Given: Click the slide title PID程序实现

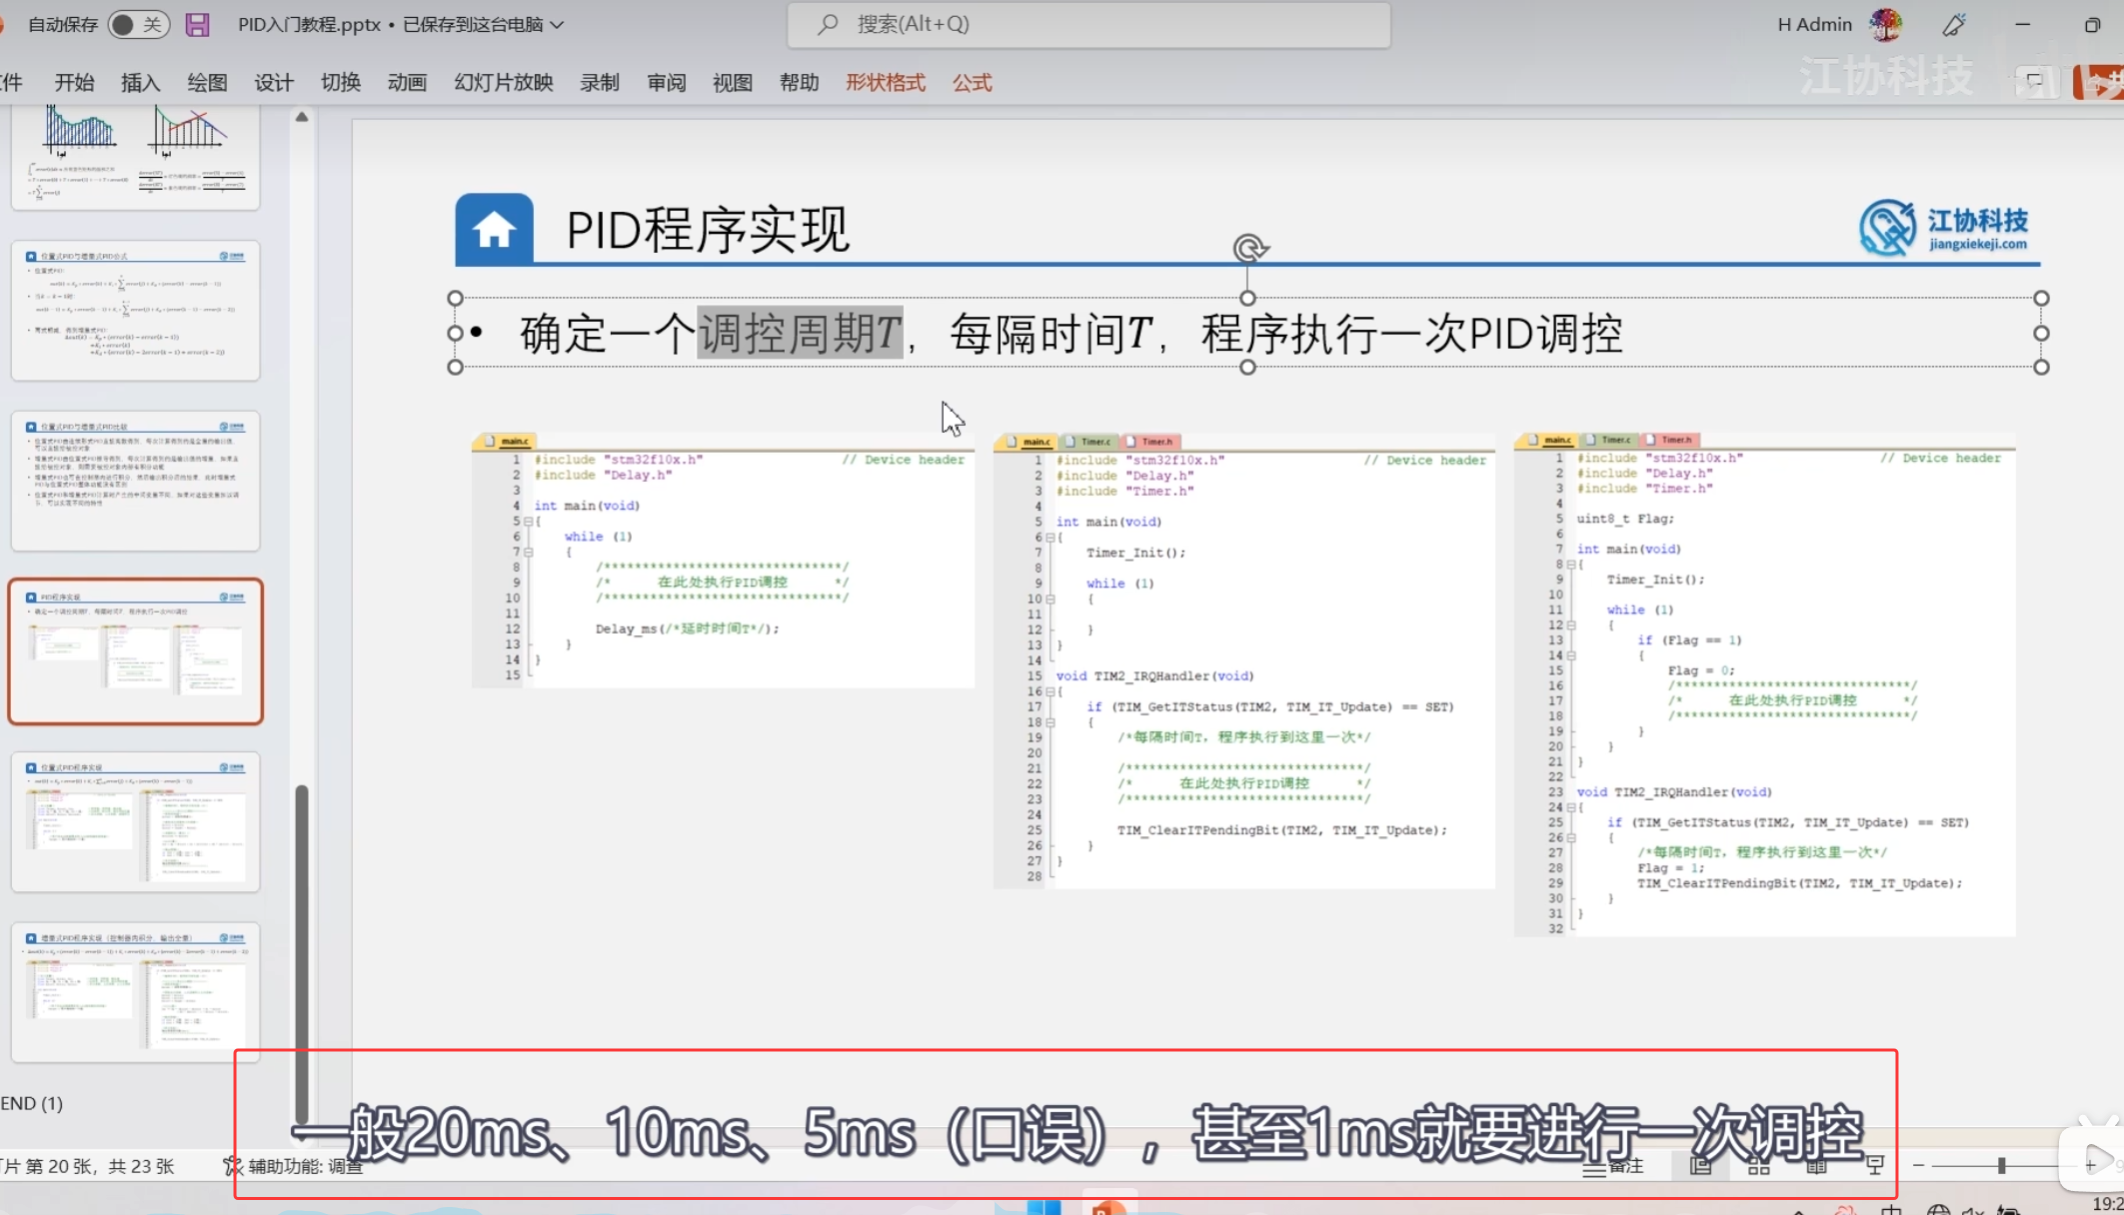Looking at the screenshot, I should 707,230.
